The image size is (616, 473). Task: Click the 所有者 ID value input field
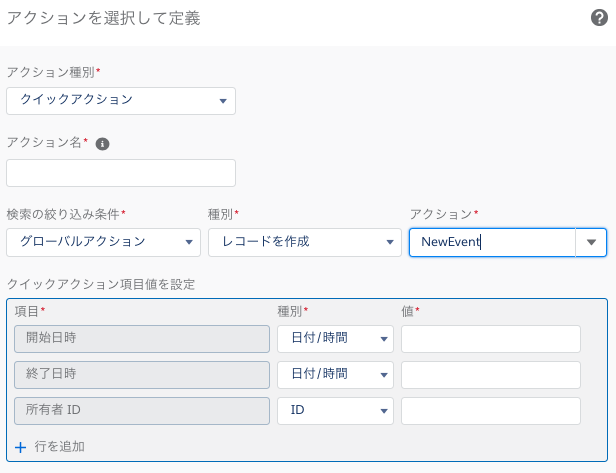point(491,411)
